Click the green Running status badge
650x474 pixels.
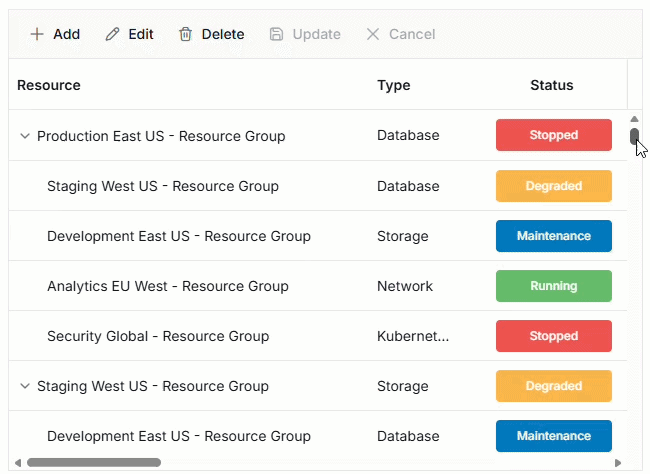pyautogui.click(x=553, y=286)
